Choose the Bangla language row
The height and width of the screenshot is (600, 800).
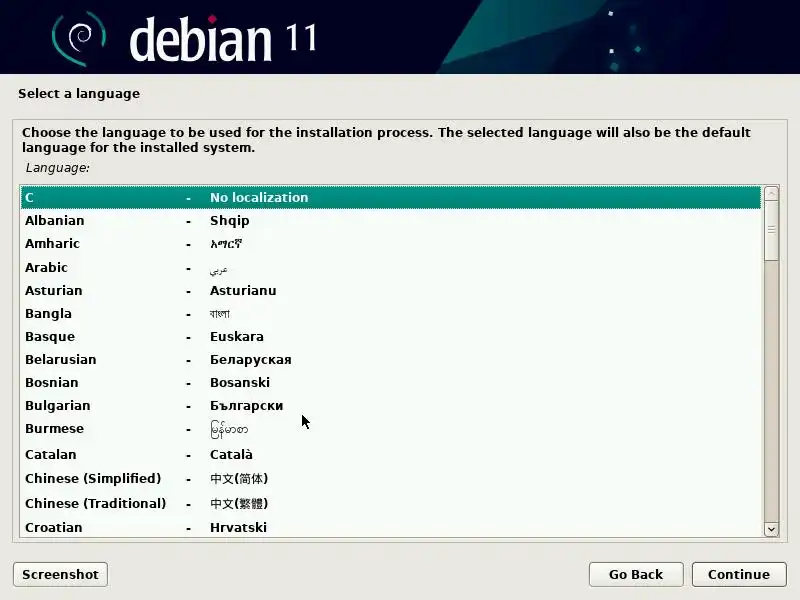tap(391, 313)
